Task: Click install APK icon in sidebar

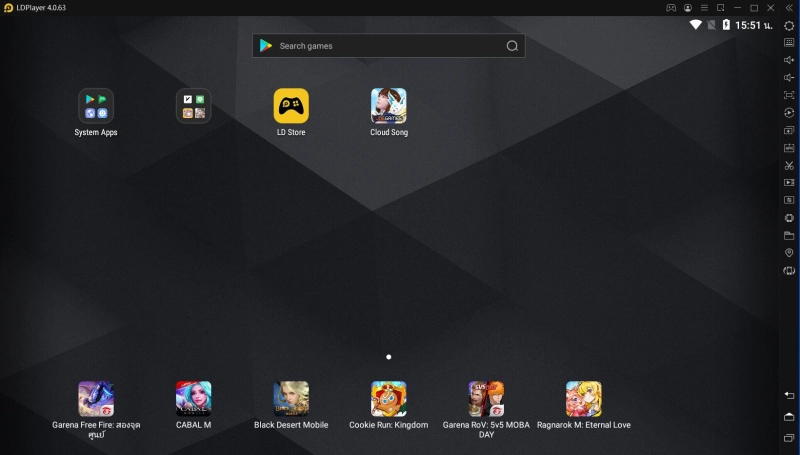Action: 789,148
